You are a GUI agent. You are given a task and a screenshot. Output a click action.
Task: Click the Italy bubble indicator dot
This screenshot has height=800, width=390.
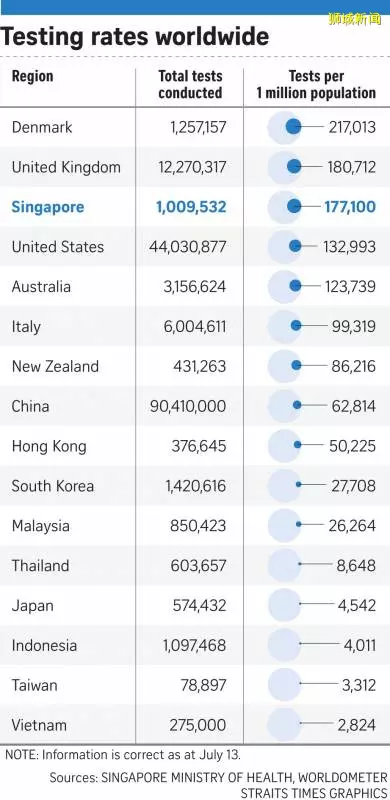[x=296, y=326]
